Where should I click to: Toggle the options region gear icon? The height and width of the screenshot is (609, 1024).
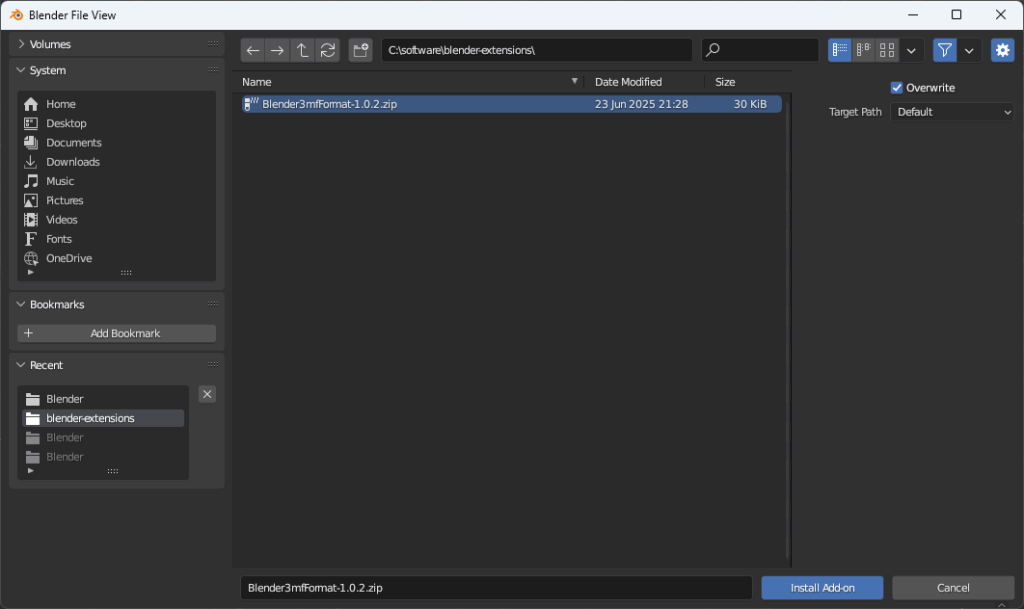pos(1002,50)
